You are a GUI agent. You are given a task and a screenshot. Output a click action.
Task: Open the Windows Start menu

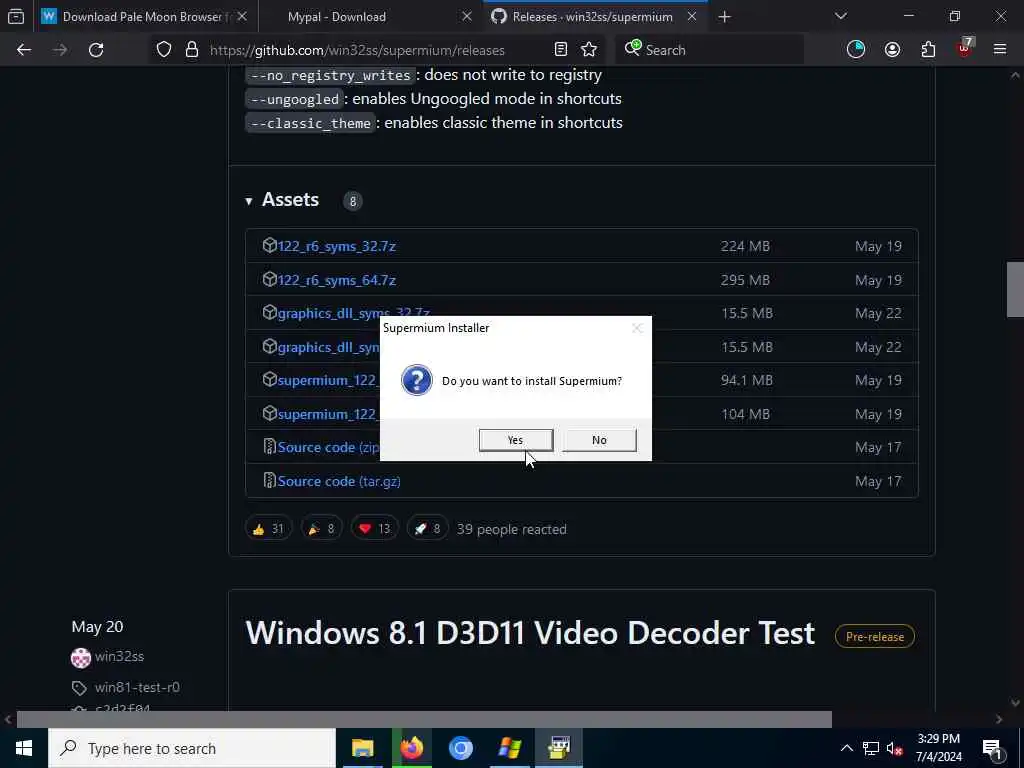[x=24, y=748]
